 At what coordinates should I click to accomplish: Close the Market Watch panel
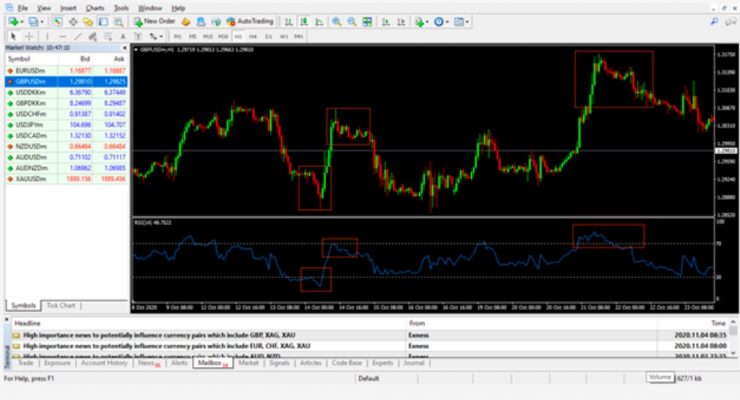tap(126, 47)
